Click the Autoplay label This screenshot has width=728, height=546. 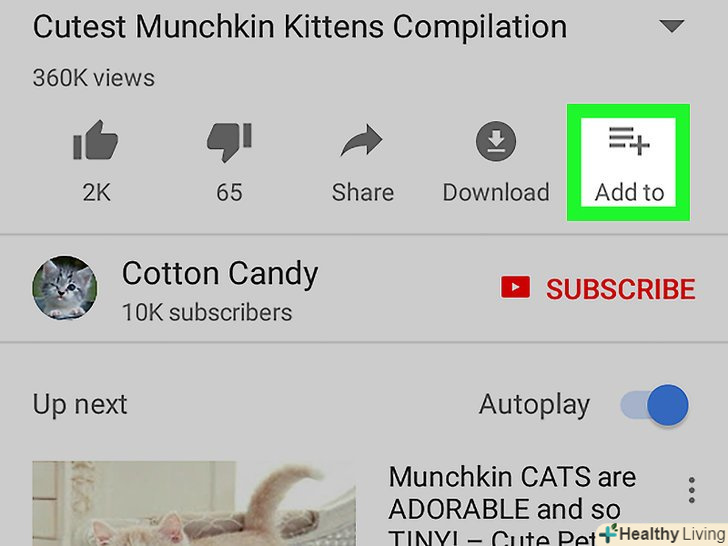(534, 405)
